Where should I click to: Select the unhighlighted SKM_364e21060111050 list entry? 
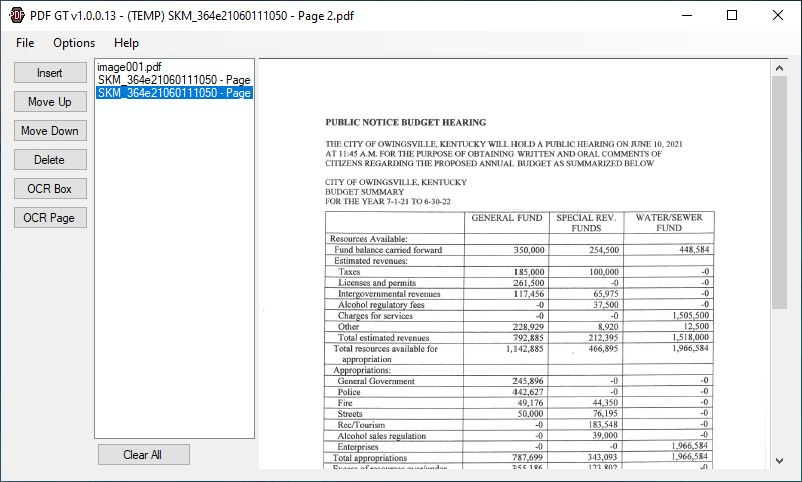point(174,80)
